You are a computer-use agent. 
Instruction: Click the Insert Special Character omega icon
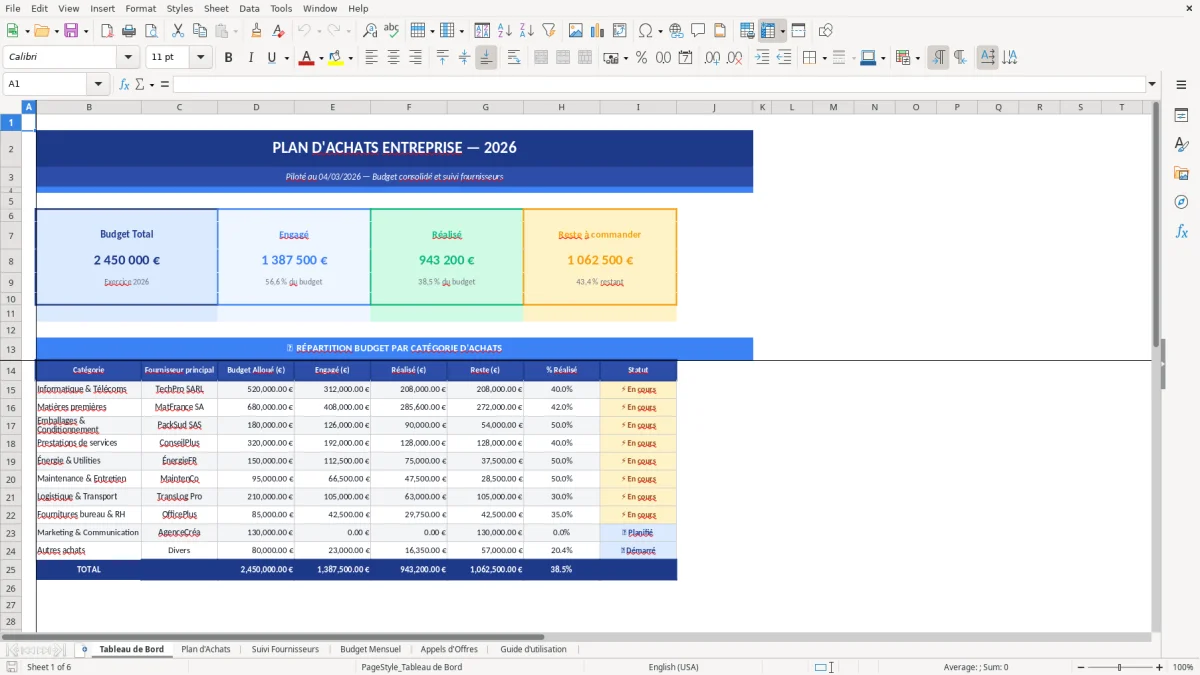(x=645, y=31)
